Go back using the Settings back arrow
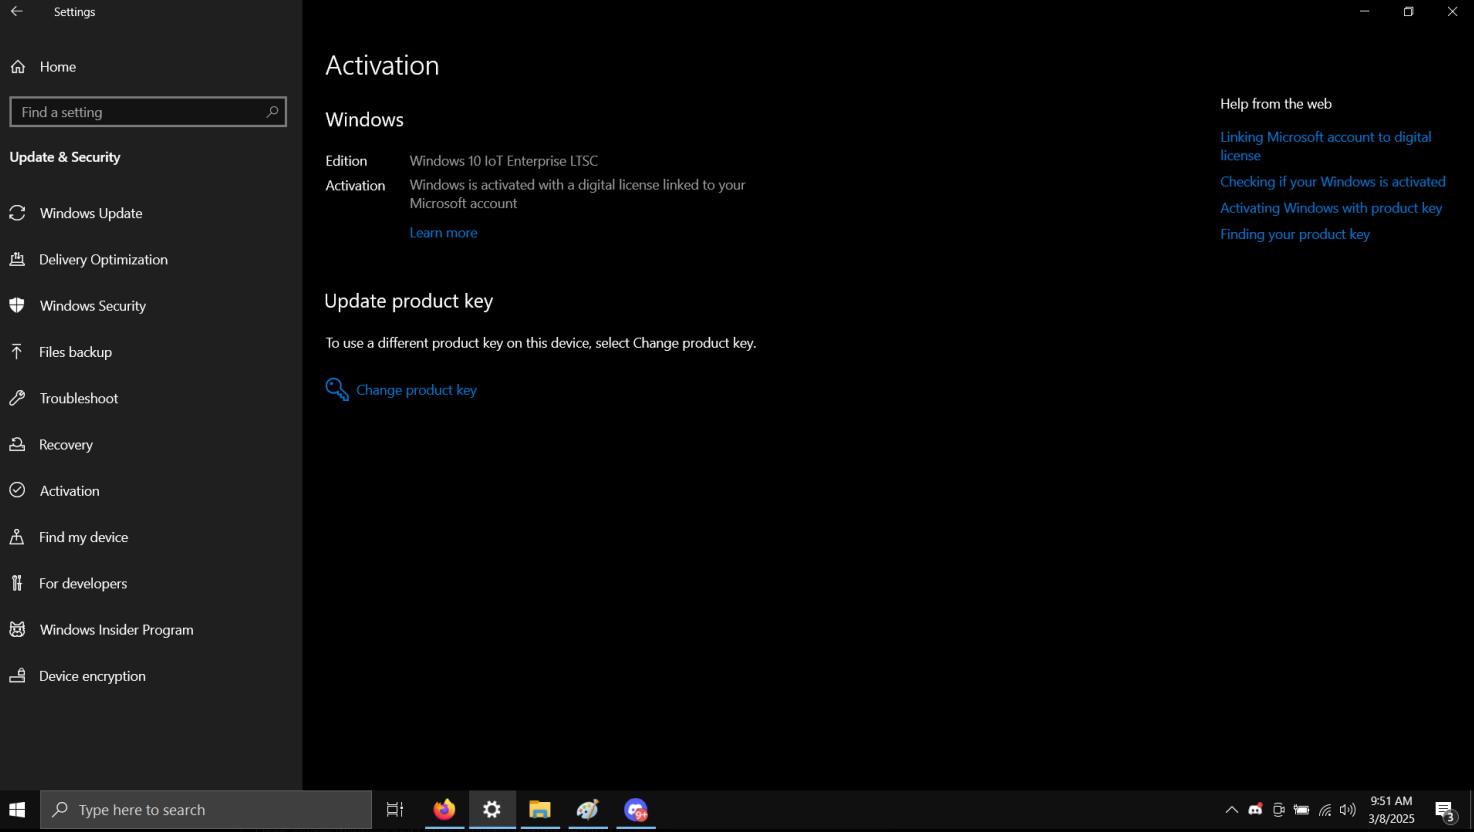This screenshot has width=1474, height=832. (17, 12)
